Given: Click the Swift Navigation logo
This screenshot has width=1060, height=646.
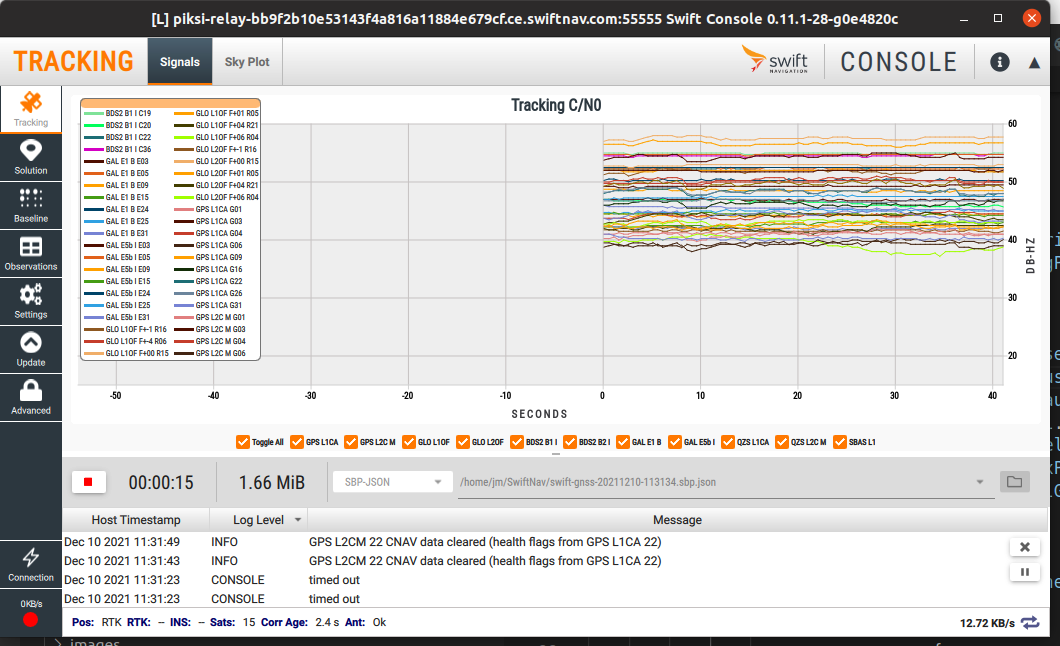Looking at the screenshot, I should click(x=775, y=59).
